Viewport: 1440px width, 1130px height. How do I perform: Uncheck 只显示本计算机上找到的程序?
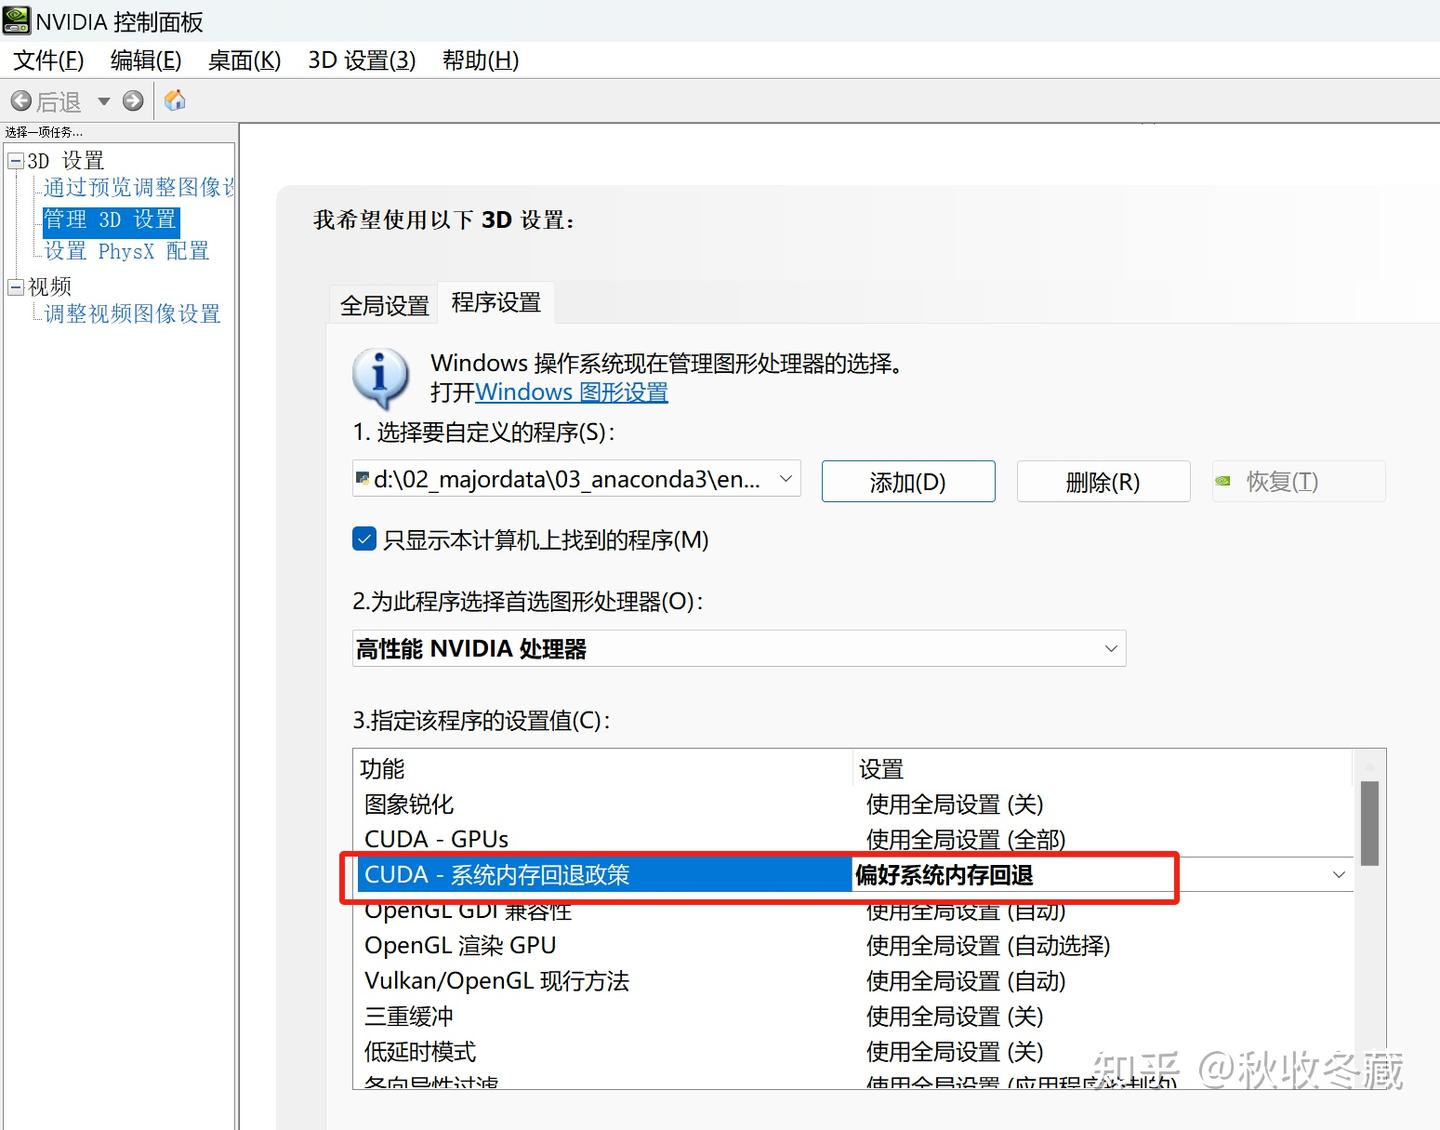coord(364,538)
